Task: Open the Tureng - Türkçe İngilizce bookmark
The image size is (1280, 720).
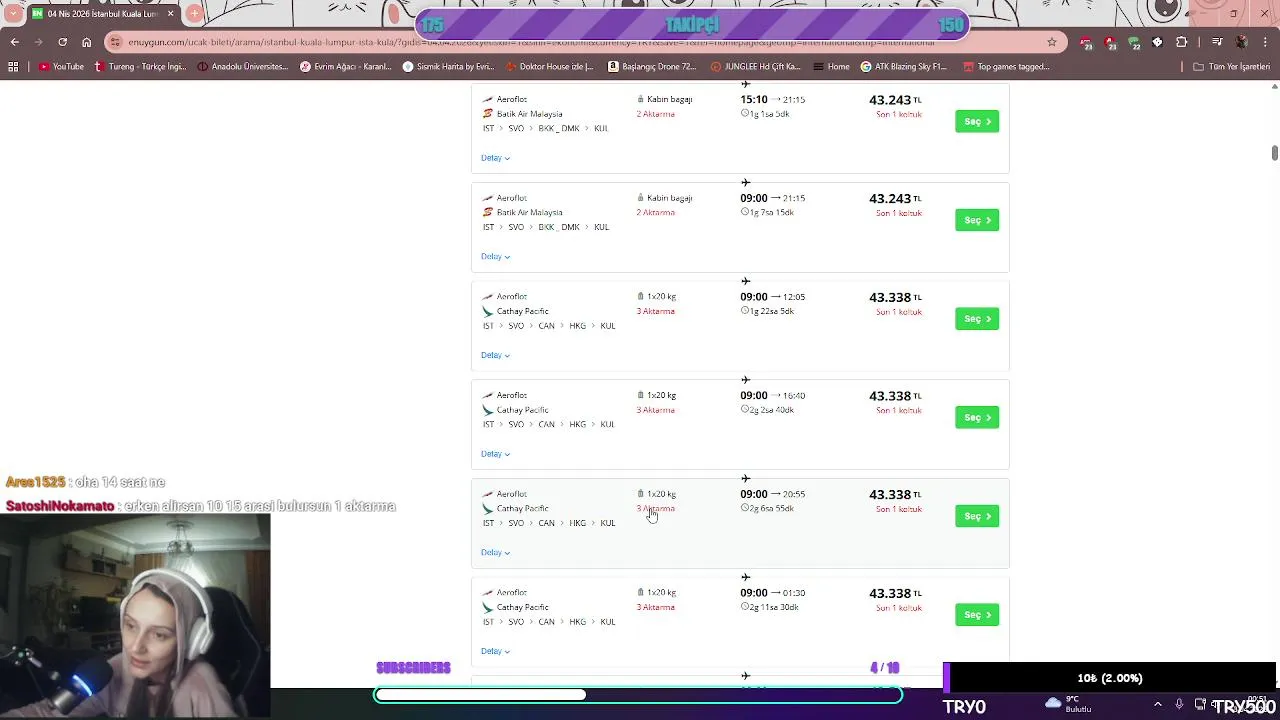Action: point(140,67)
